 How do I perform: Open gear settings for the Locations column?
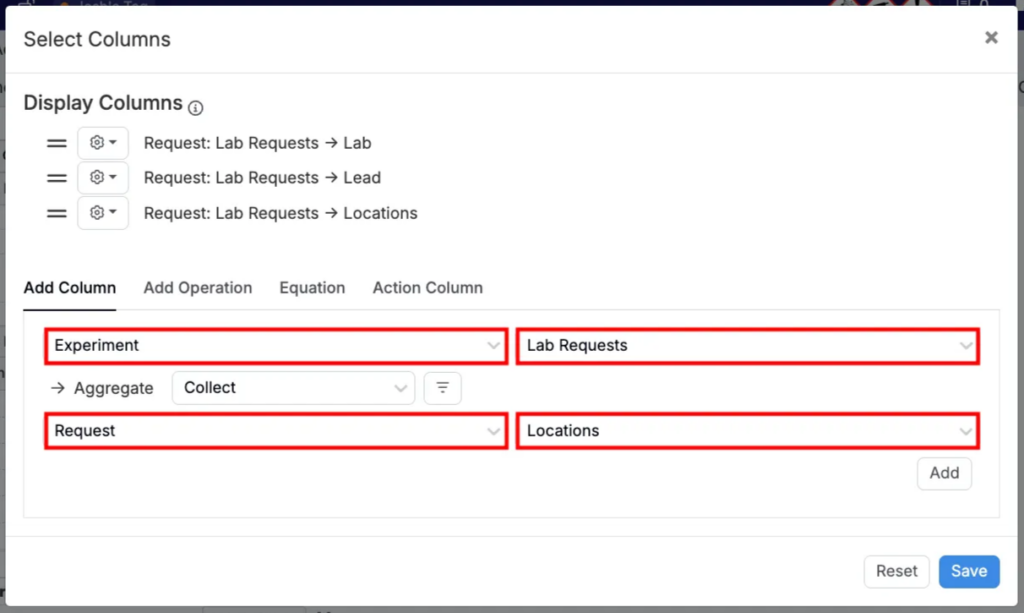click(x=103, y=213)
